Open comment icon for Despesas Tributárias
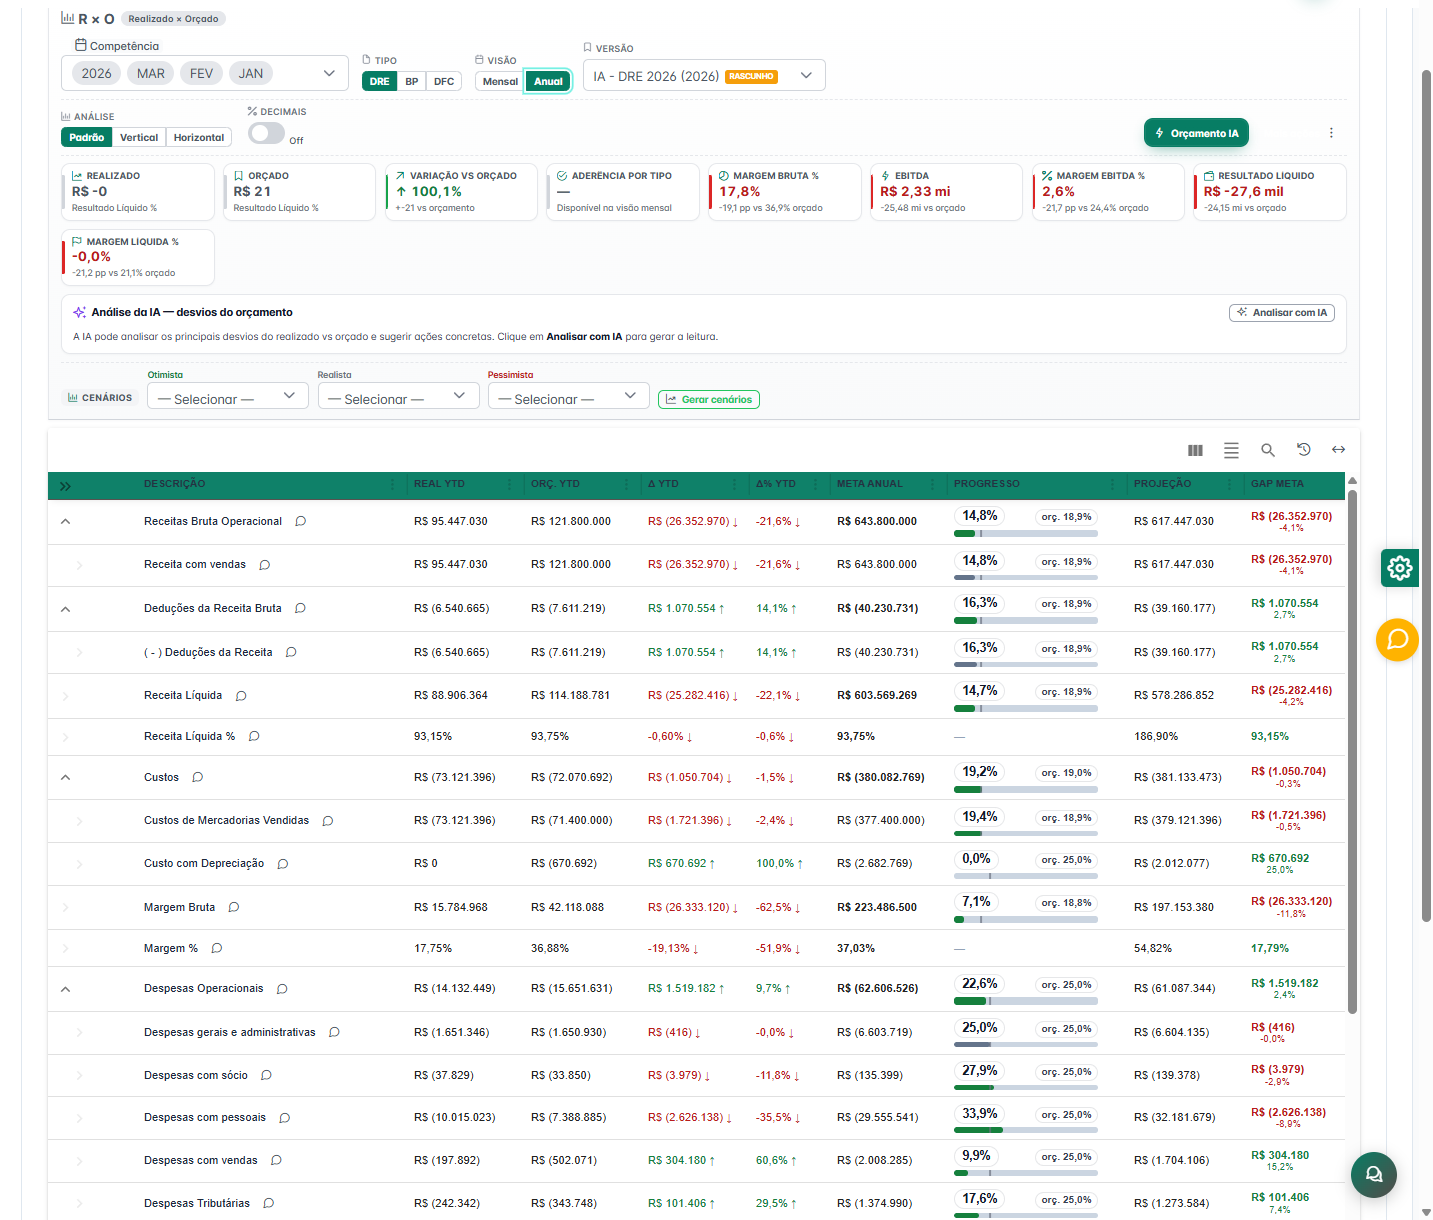The image size is (1433, 1220). coord(268,1203)
